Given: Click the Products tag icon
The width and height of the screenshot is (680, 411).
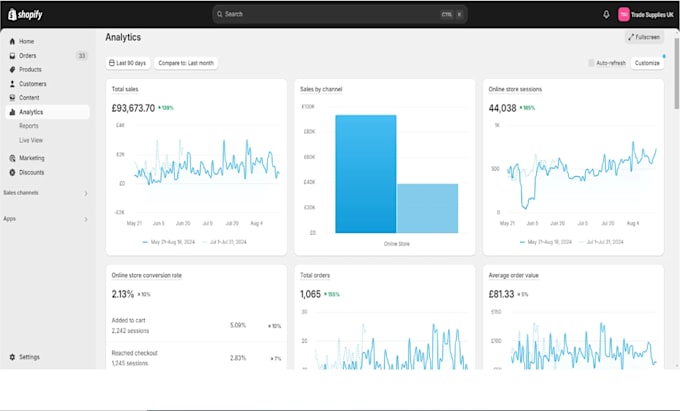Looking at the screenshot, I should click(12, 69).
